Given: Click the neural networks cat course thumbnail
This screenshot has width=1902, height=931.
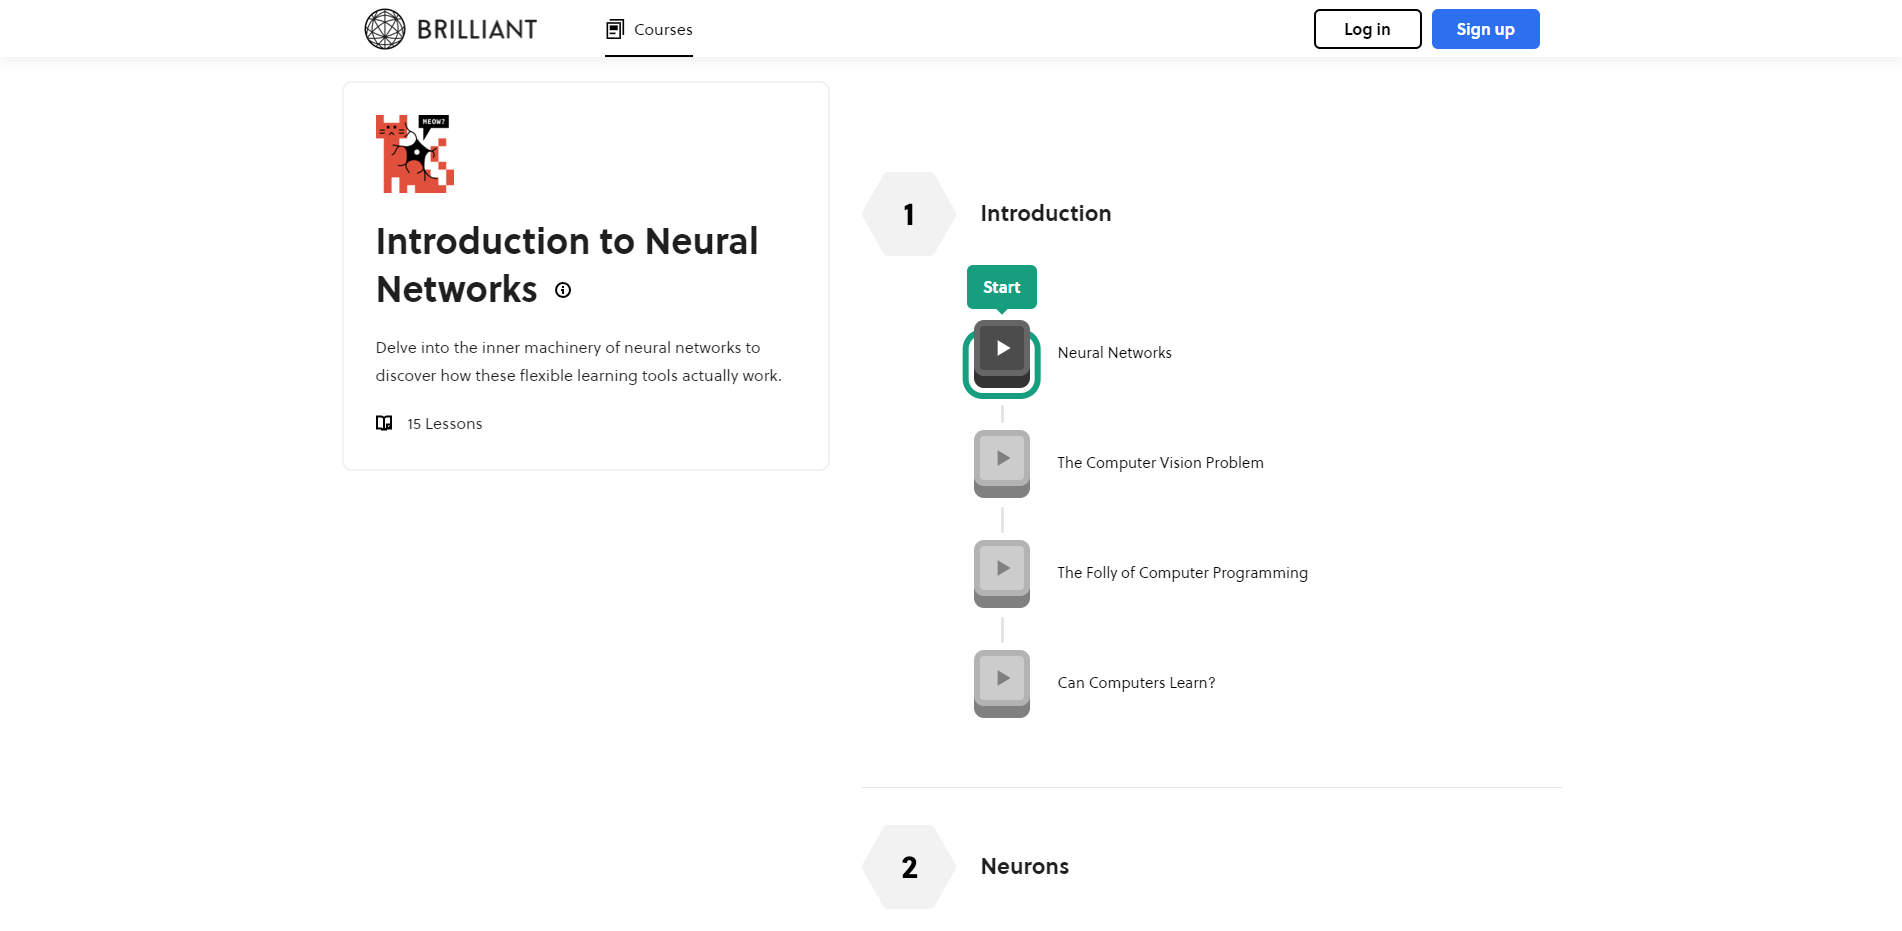Looking at the screenshot, I should [x=414, y=154].
